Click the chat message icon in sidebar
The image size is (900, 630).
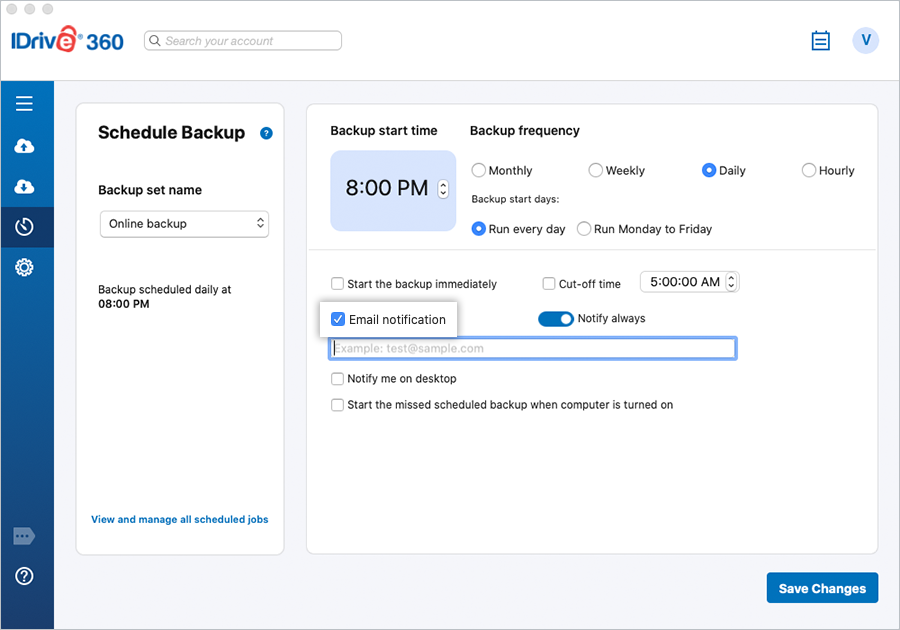(x=24, y=537)
